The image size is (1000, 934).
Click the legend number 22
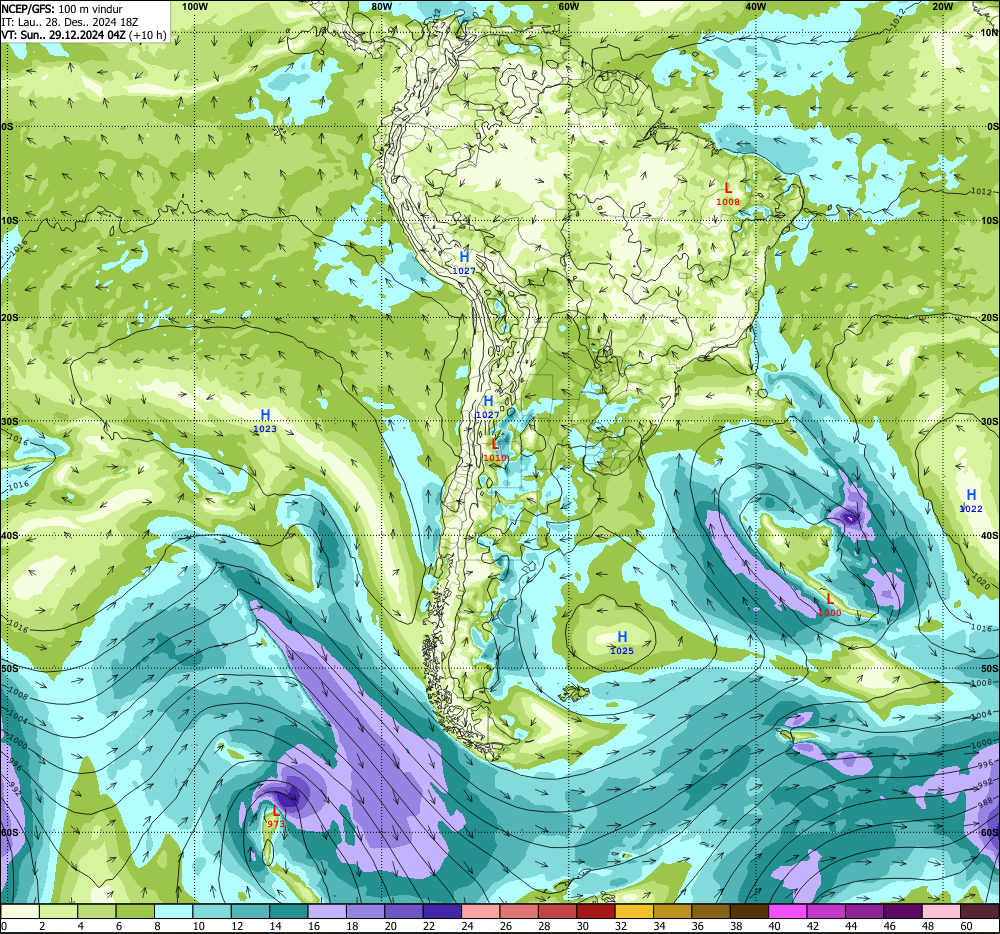[429, 926]
